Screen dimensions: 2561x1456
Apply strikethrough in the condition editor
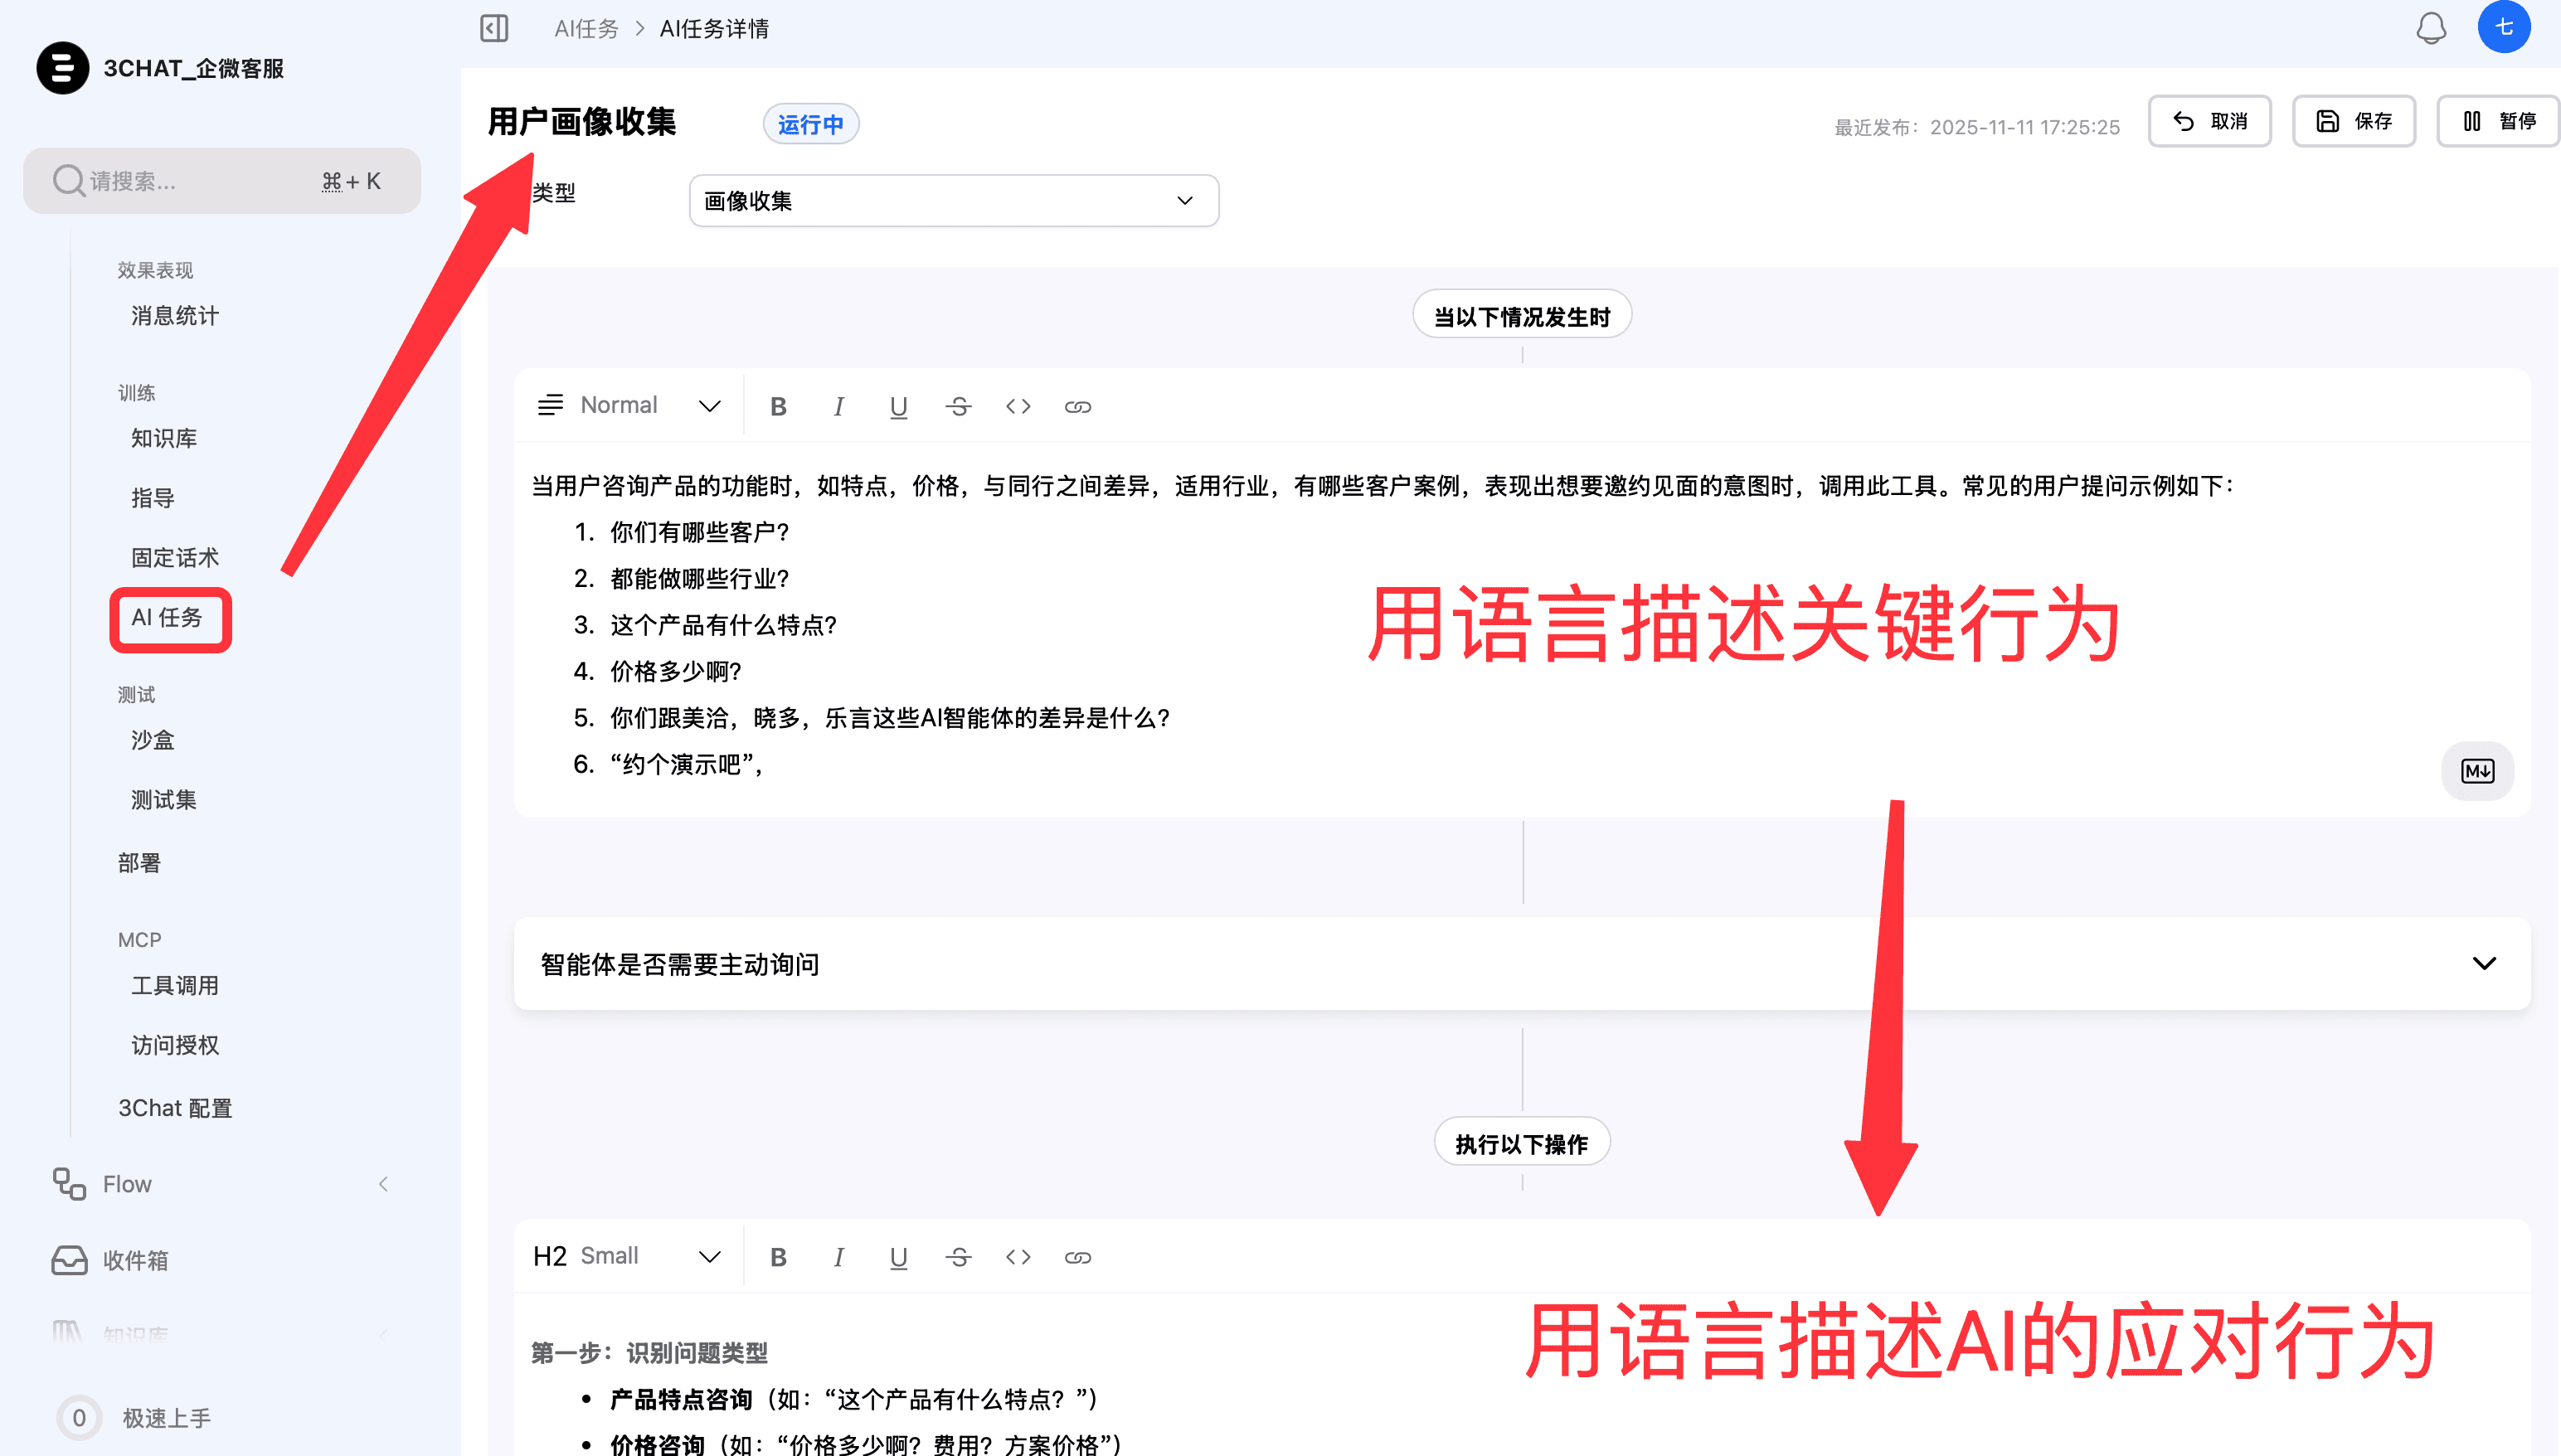click(x=958, y=406)
